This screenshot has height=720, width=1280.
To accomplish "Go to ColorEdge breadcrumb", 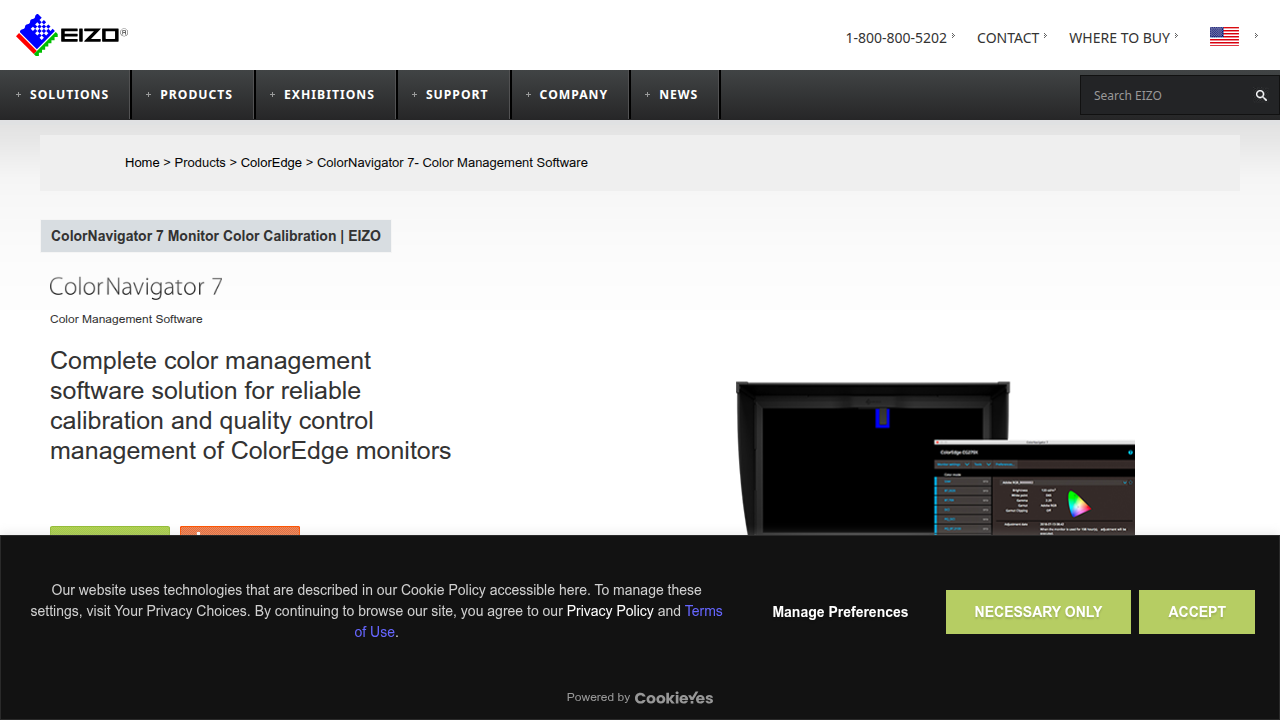I will pos(271,162).
